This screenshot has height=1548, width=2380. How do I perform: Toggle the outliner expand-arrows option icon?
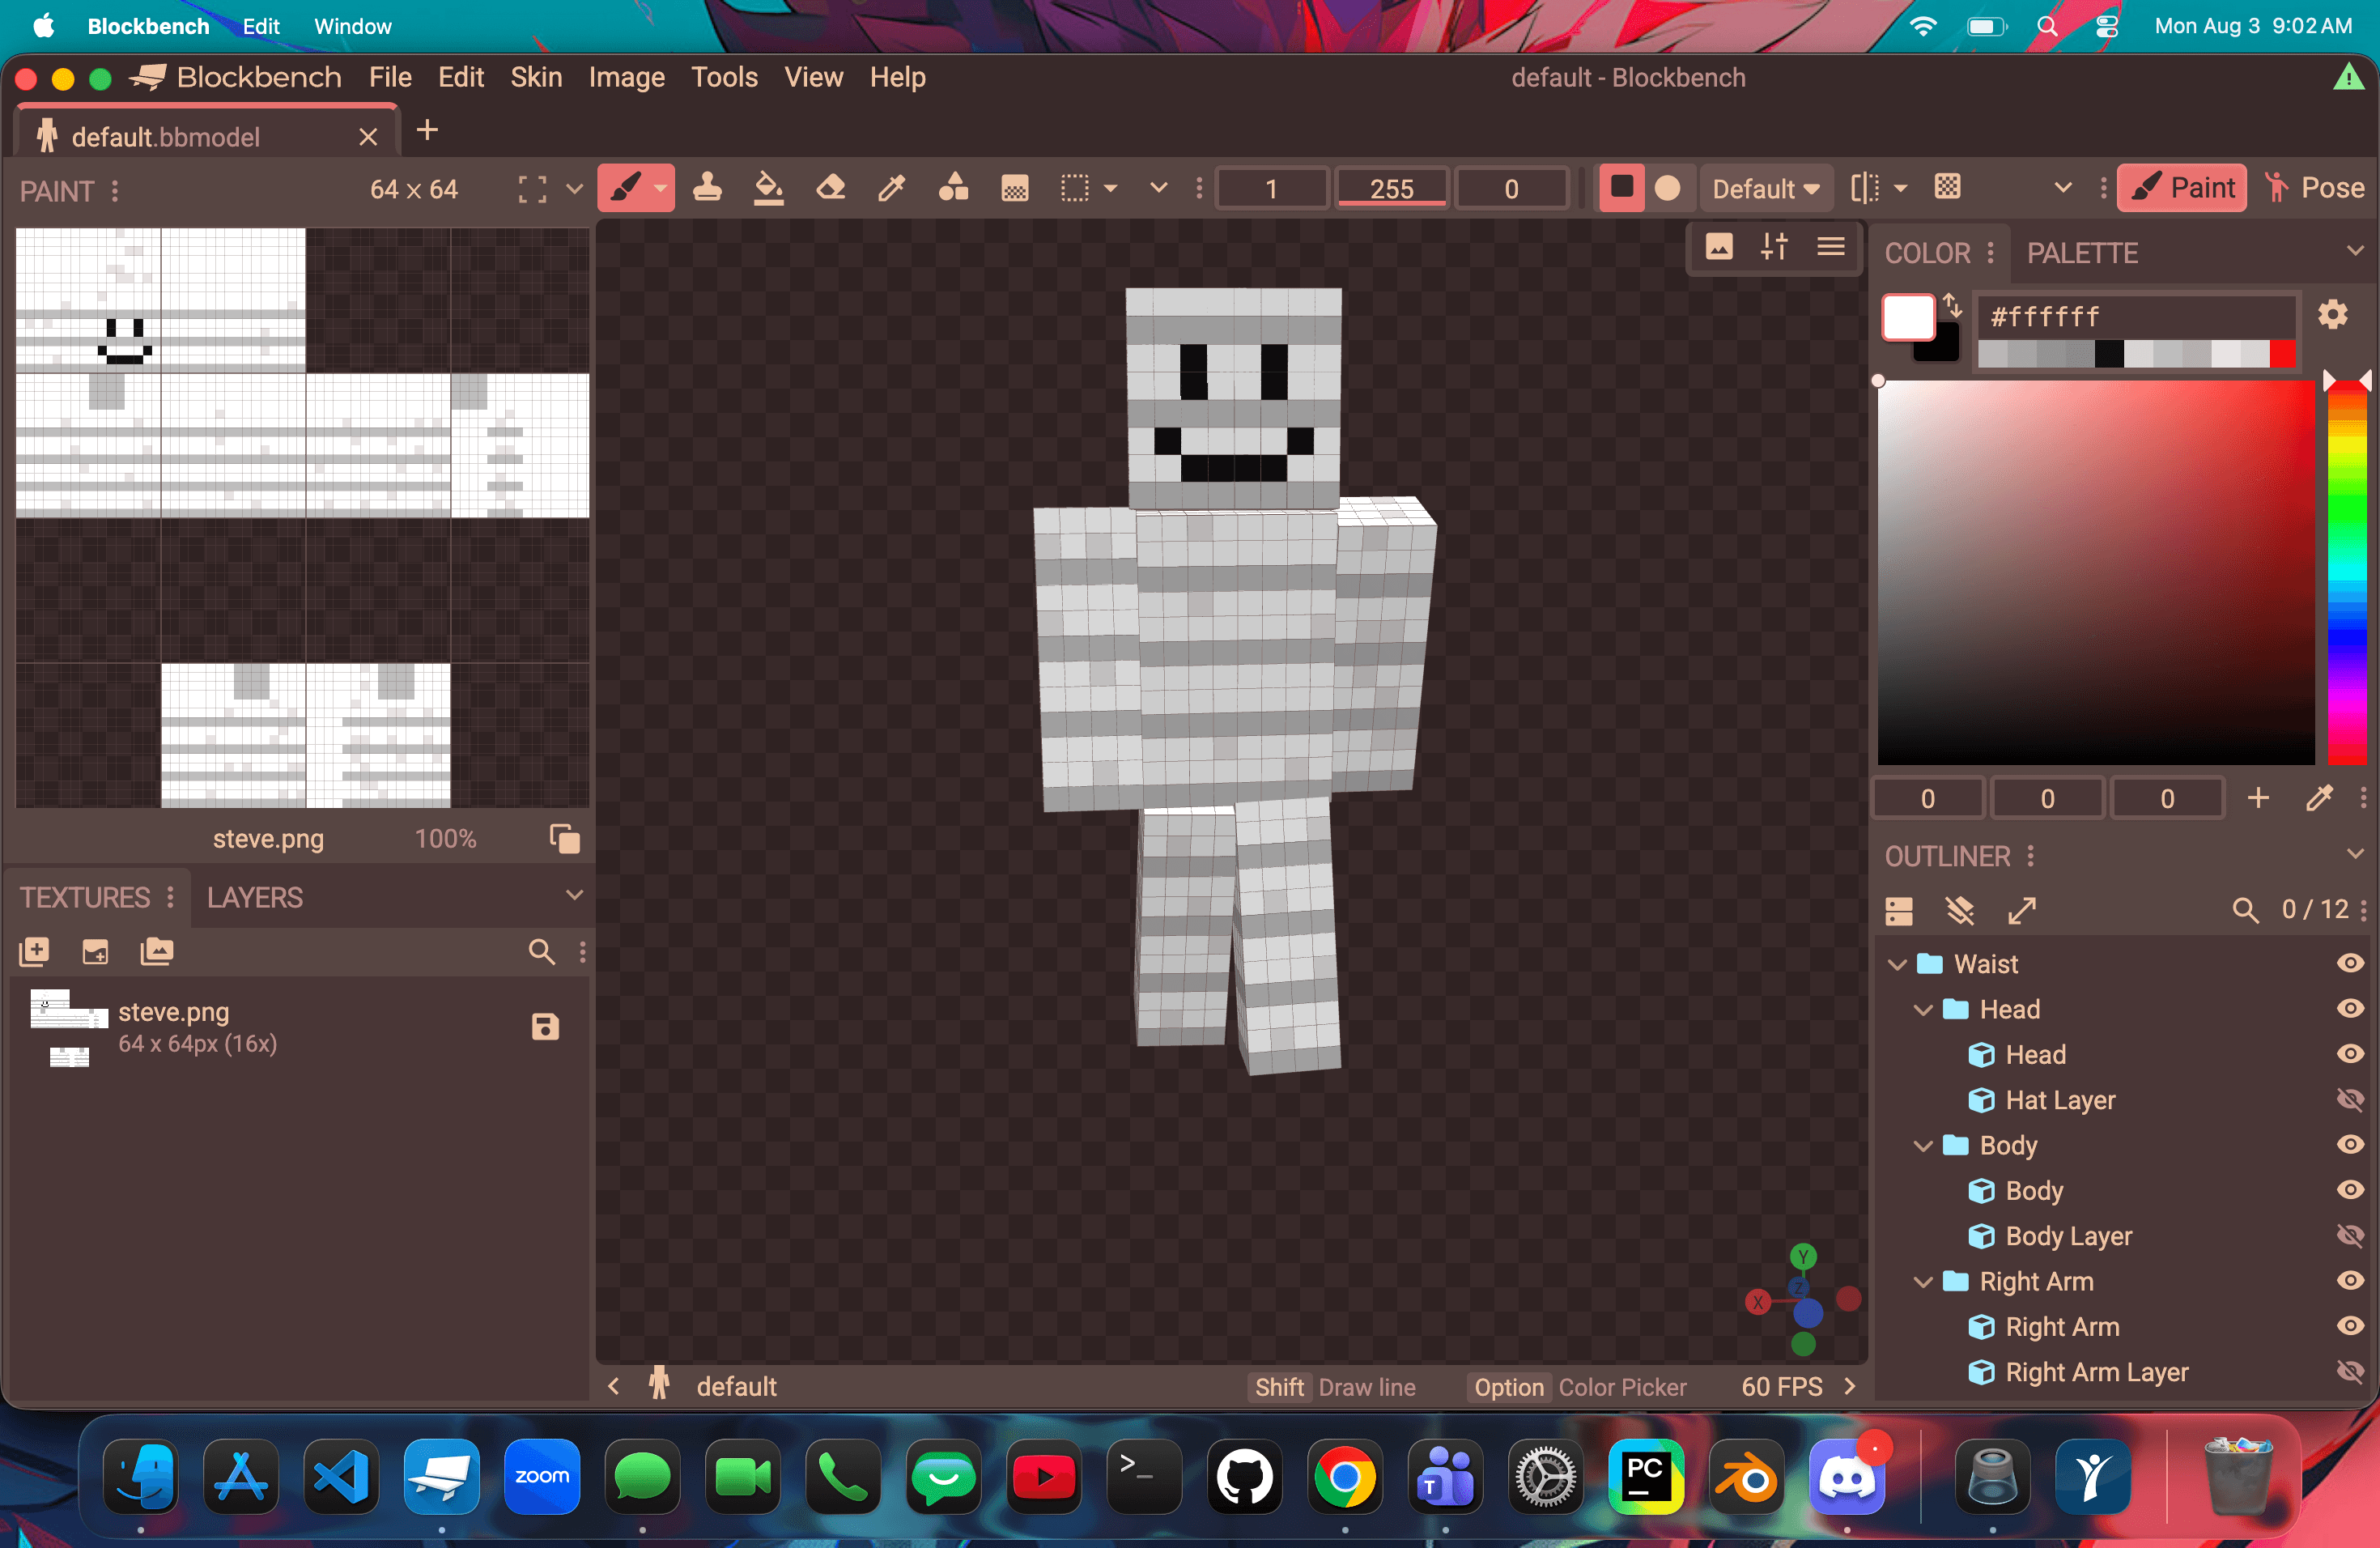click(x=2022, y=910)
